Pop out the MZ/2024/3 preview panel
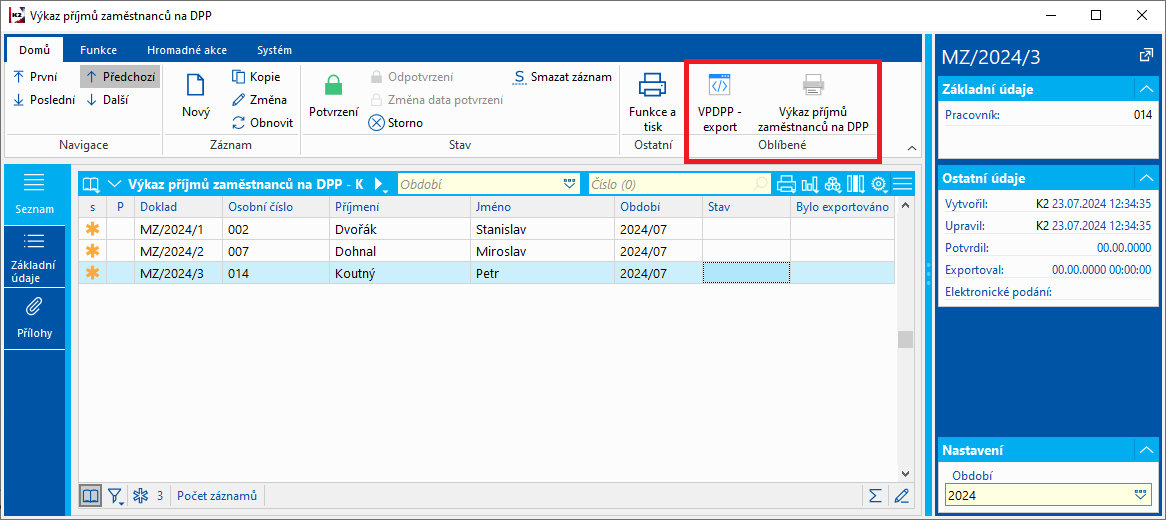Viewport: 1166px width, 520px height. pos(1145,56)
